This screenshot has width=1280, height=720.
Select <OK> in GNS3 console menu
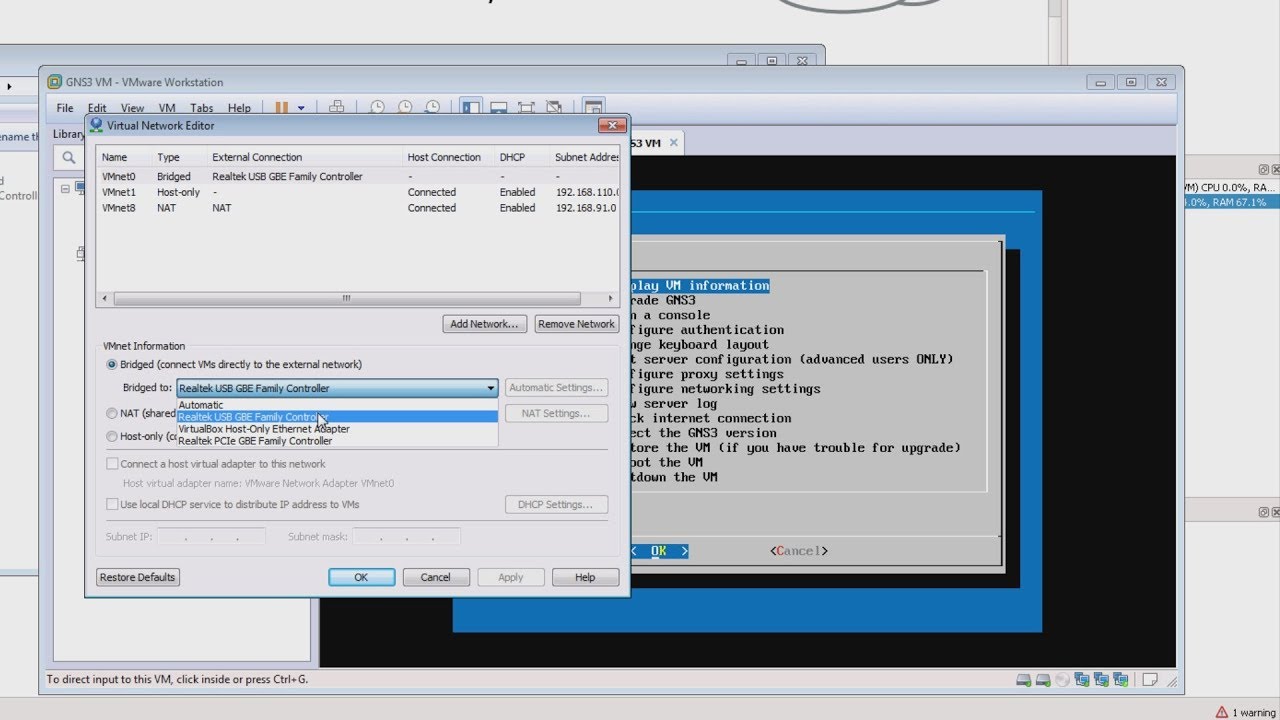click(659, 551)
